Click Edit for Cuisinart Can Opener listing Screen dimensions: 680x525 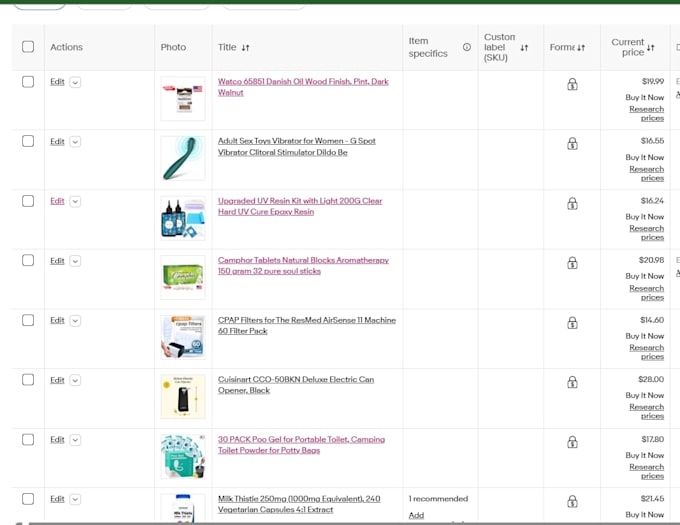coord(57,380)
